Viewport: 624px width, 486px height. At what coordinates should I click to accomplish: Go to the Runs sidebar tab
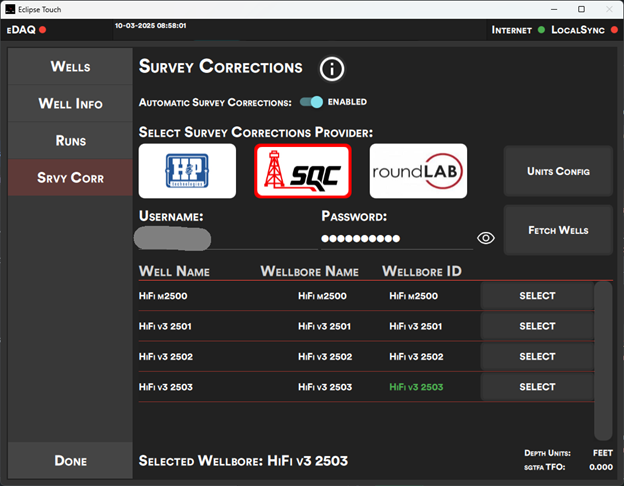coord(70,140)
